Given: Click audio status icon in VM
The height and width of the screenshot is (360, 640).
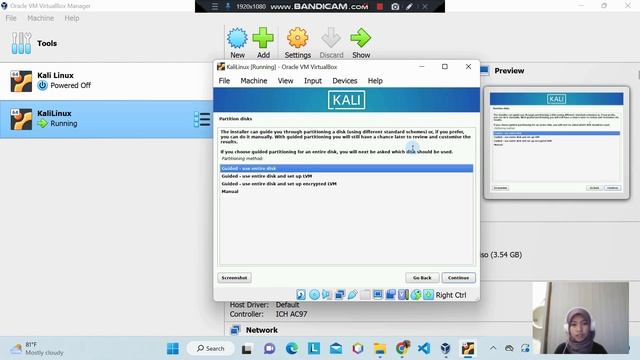Looking at the screenshot, I should tap(327, 295).
